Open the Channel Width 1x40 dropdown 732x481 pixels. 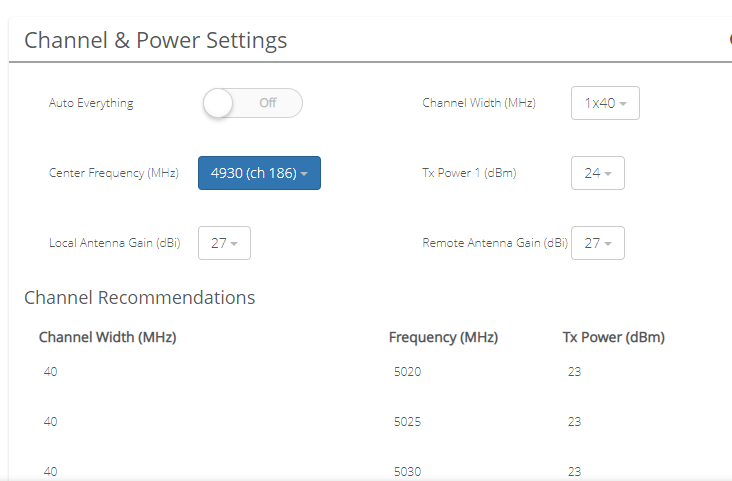click(605, 103)
